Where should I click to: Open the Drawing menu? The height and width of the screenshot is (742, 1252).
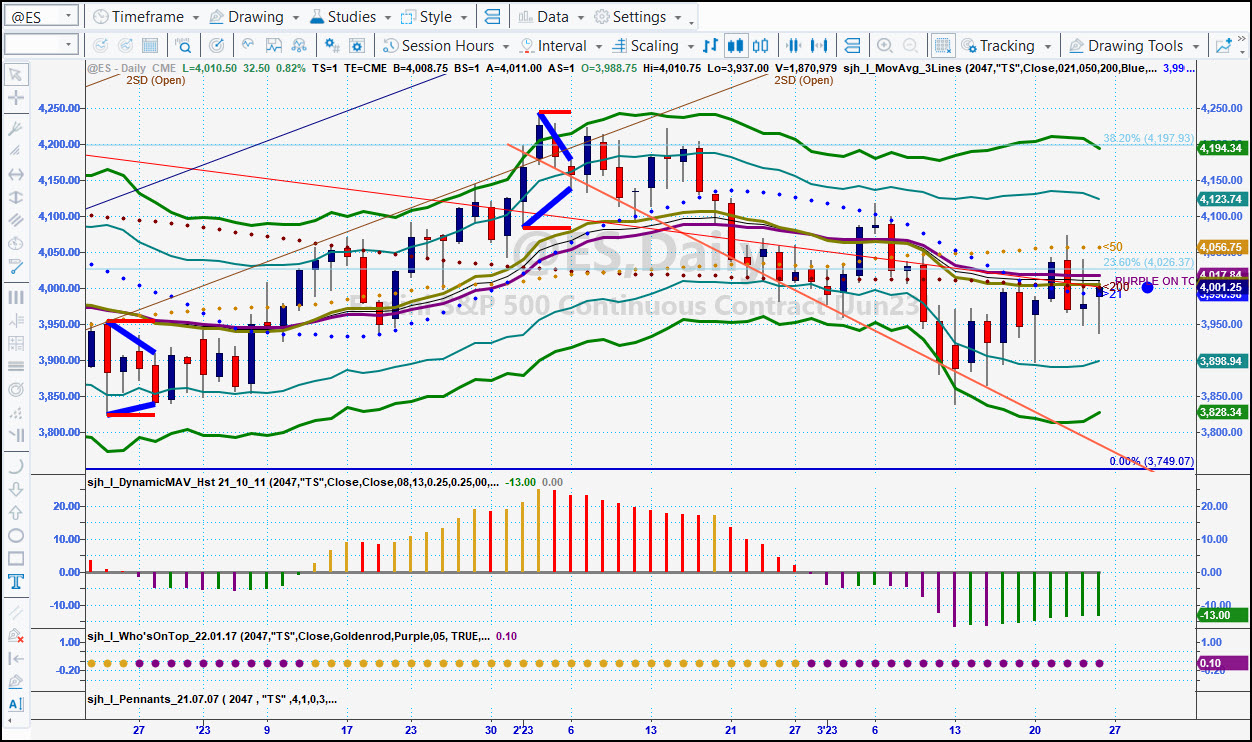pyautogui.click(x=254, y=17)
